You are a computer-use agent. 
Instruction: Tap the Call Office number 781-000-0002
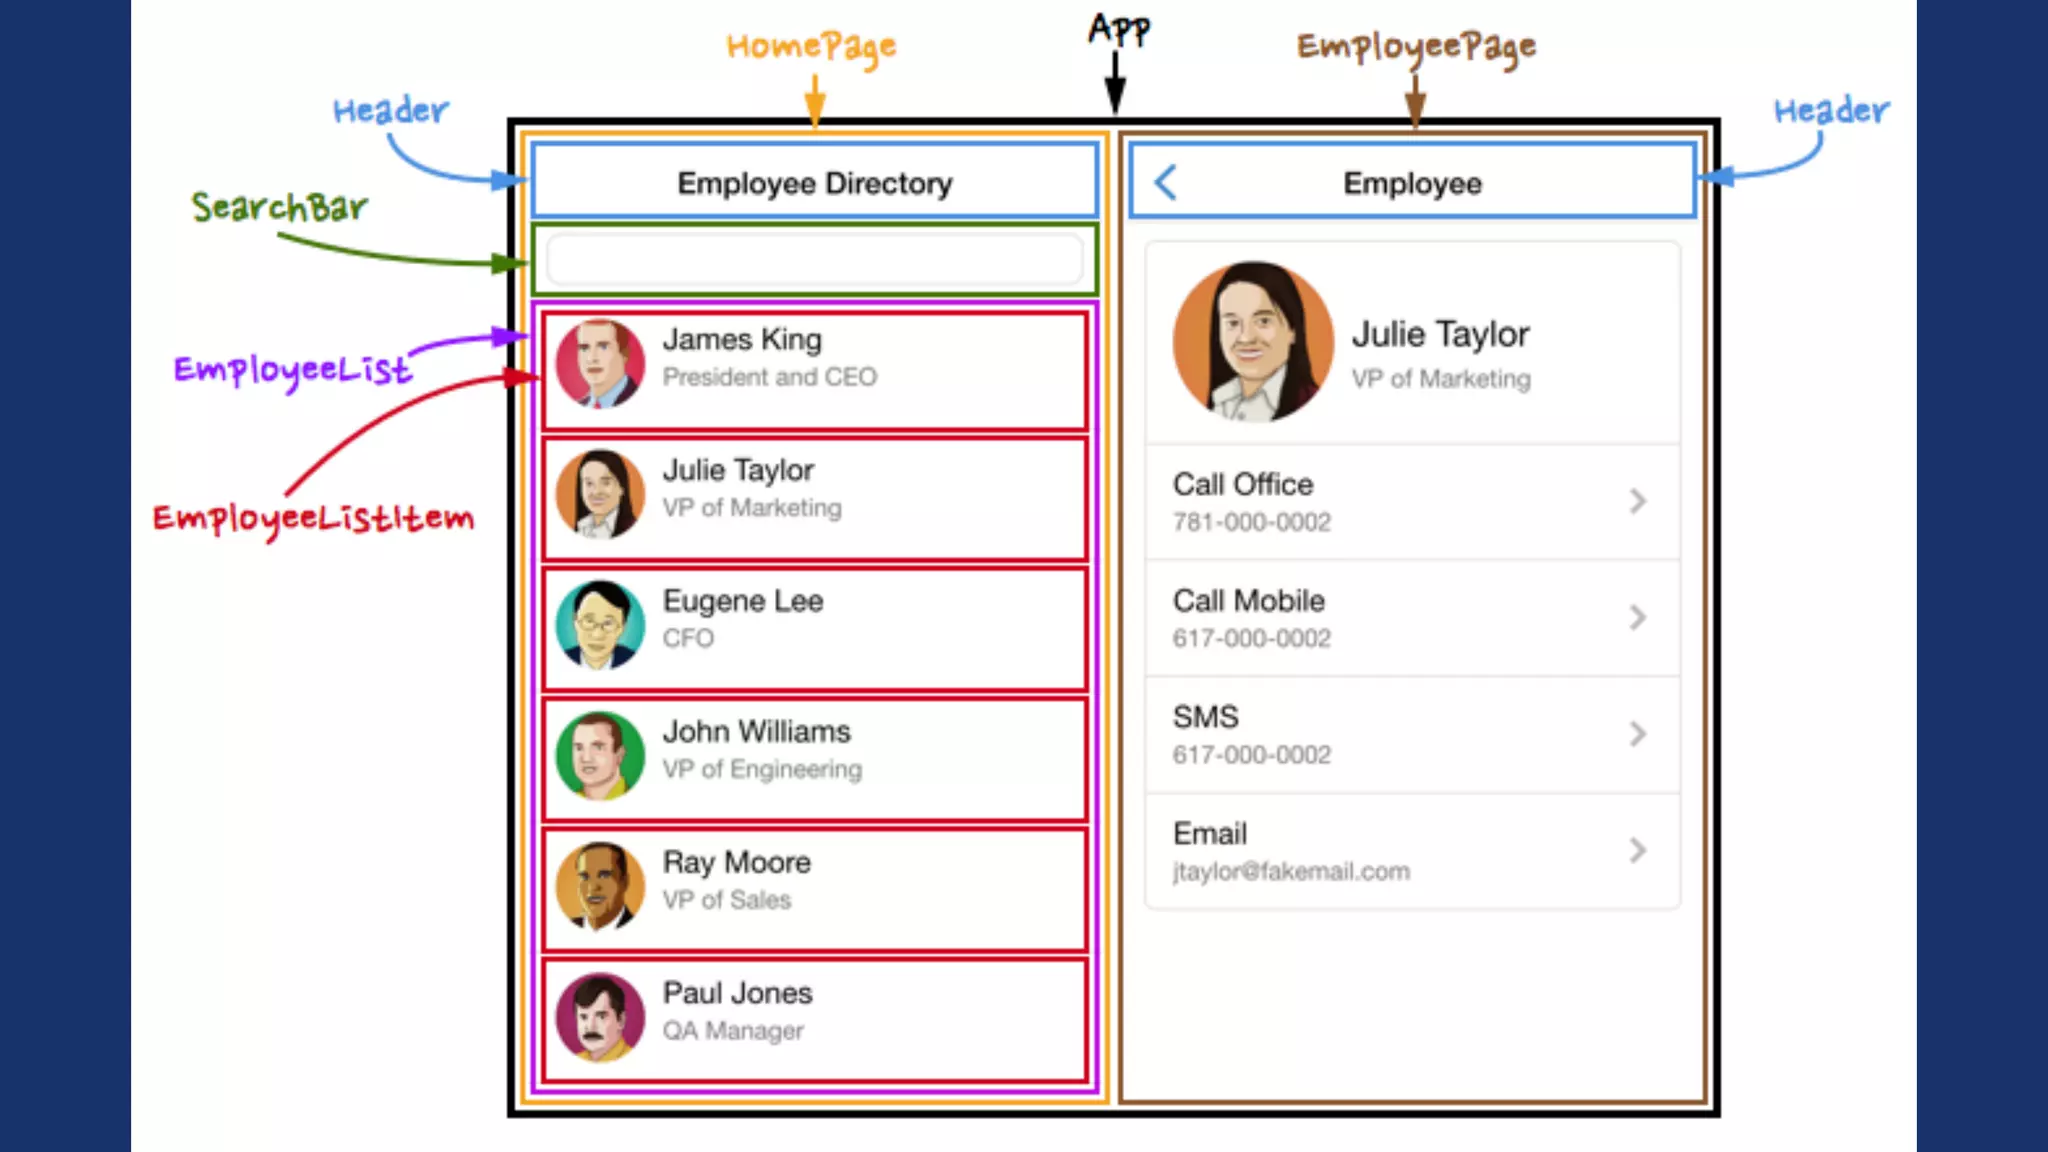click(x=1252, y=522)
